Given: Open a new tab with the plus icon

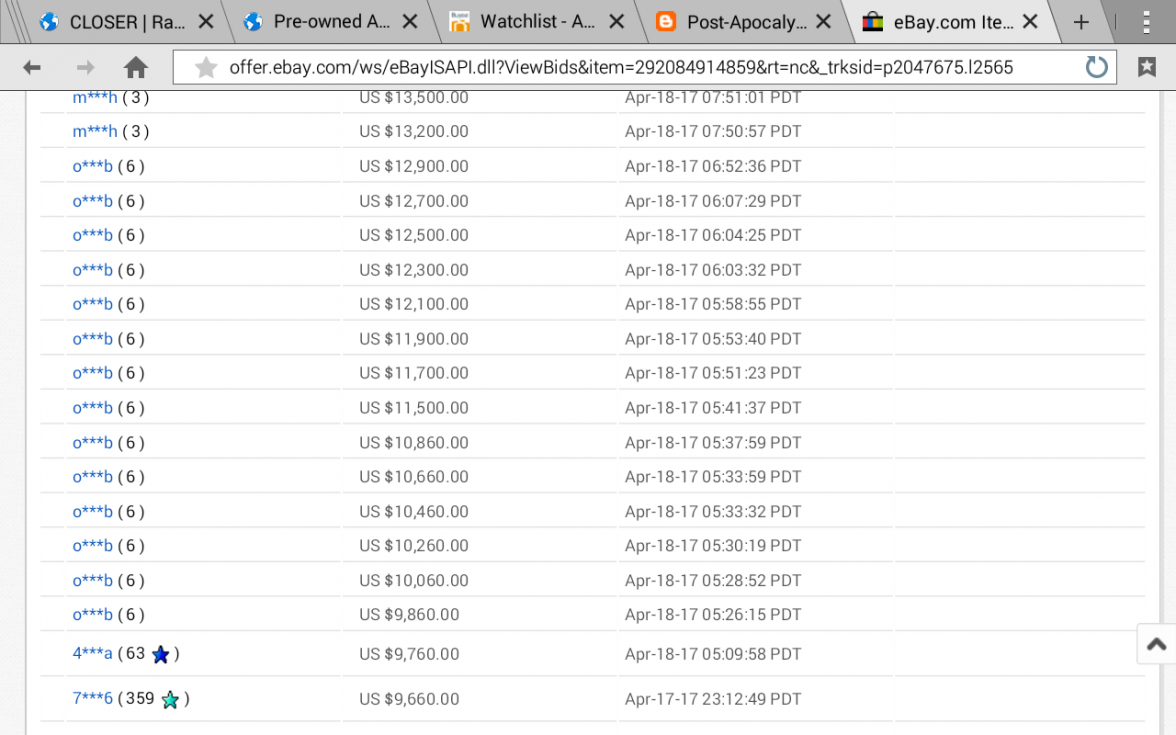Looking at the screenshot, I should tap(1082, 20).
